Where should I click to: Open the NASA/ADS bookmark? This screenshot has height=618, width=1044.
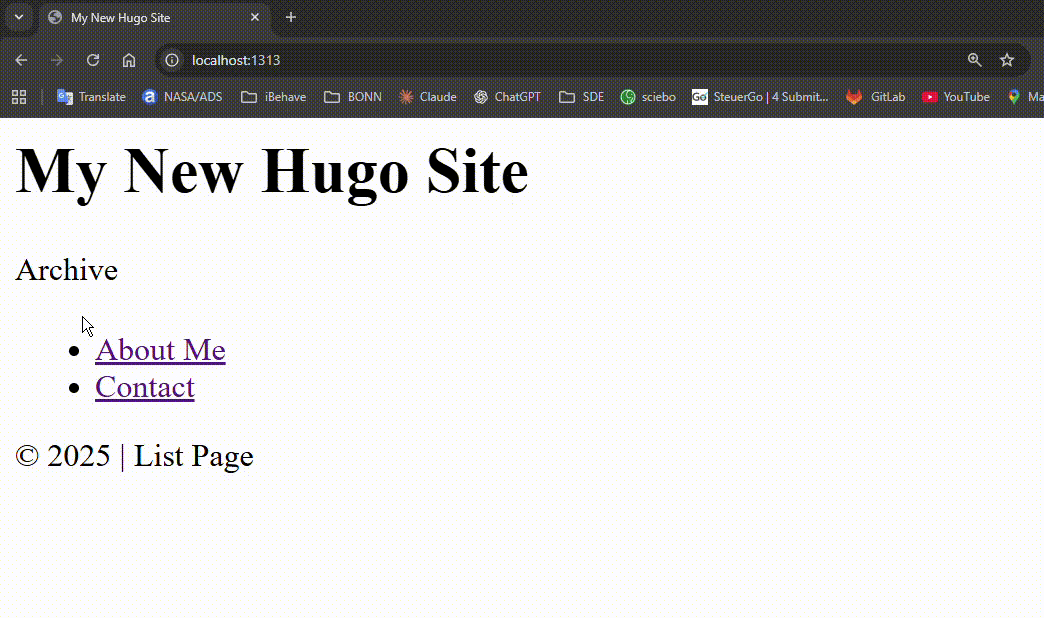point(182,97)
